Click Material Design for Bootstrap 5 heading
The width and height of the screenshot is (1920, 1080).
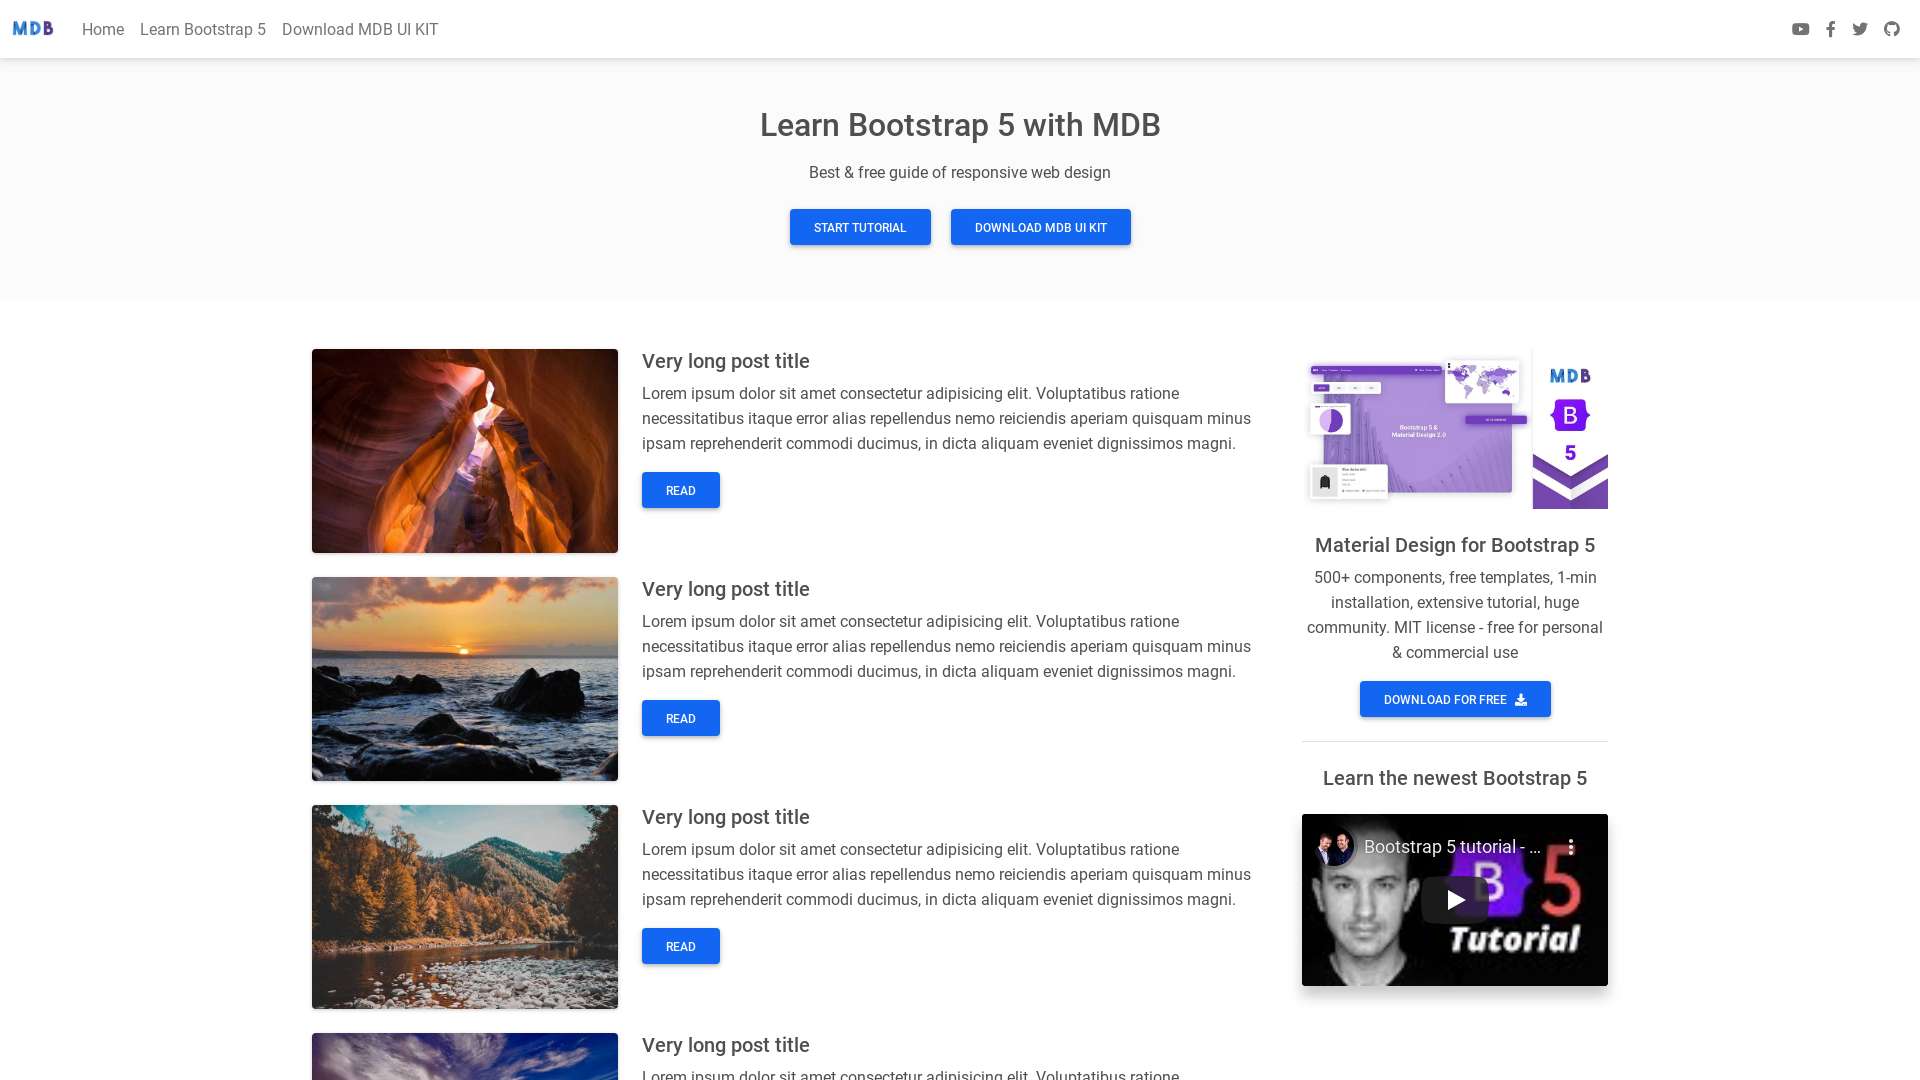tap(1455, 545)
